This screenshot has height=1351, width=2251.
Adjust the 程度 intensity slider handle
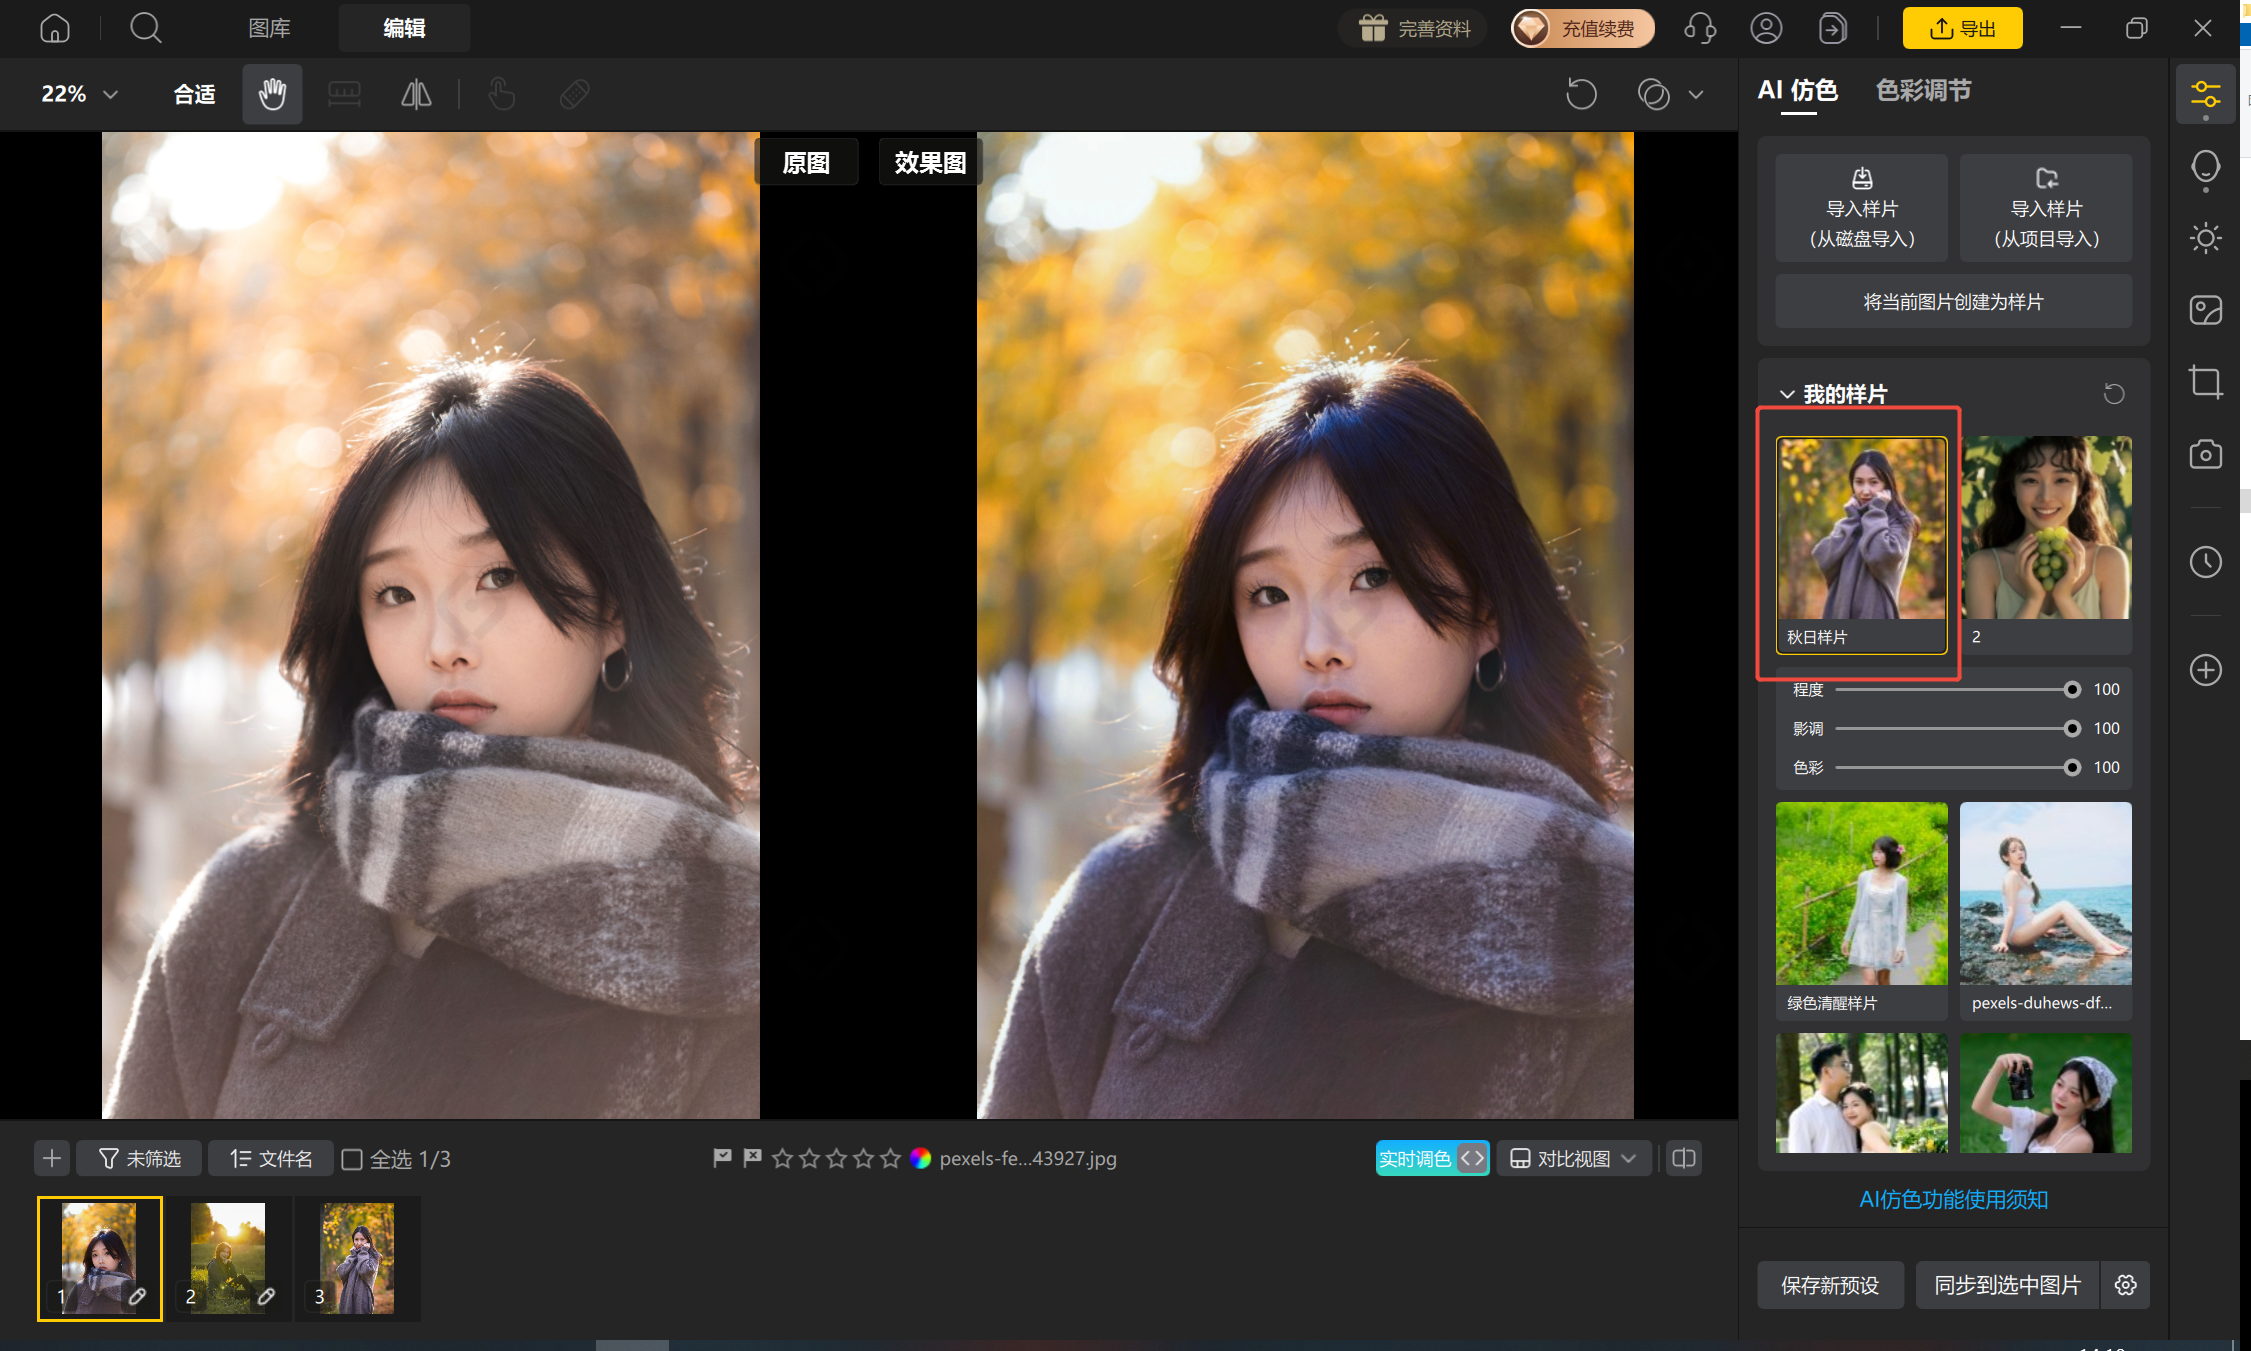click(x=2072, y=690)
